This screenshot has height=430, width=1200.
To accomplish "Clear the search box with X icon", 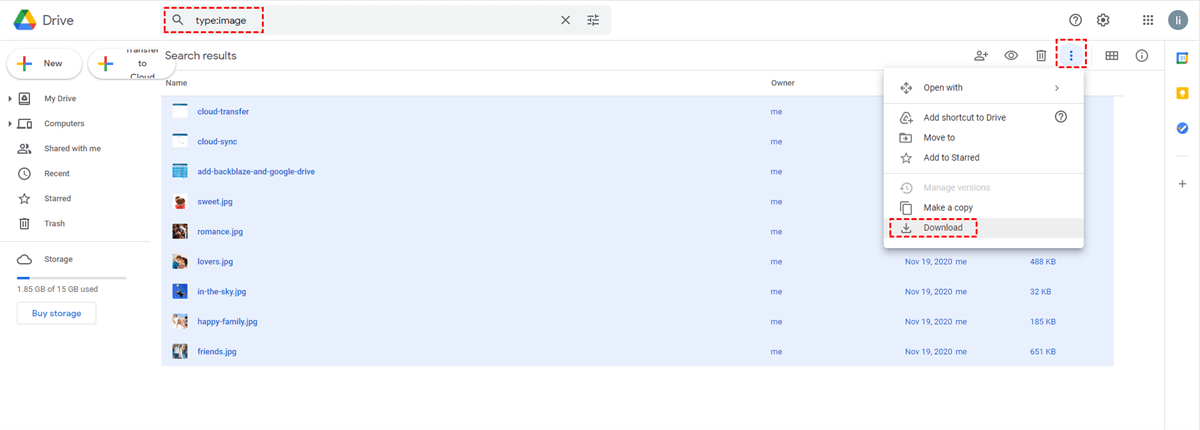I will 565,20.
